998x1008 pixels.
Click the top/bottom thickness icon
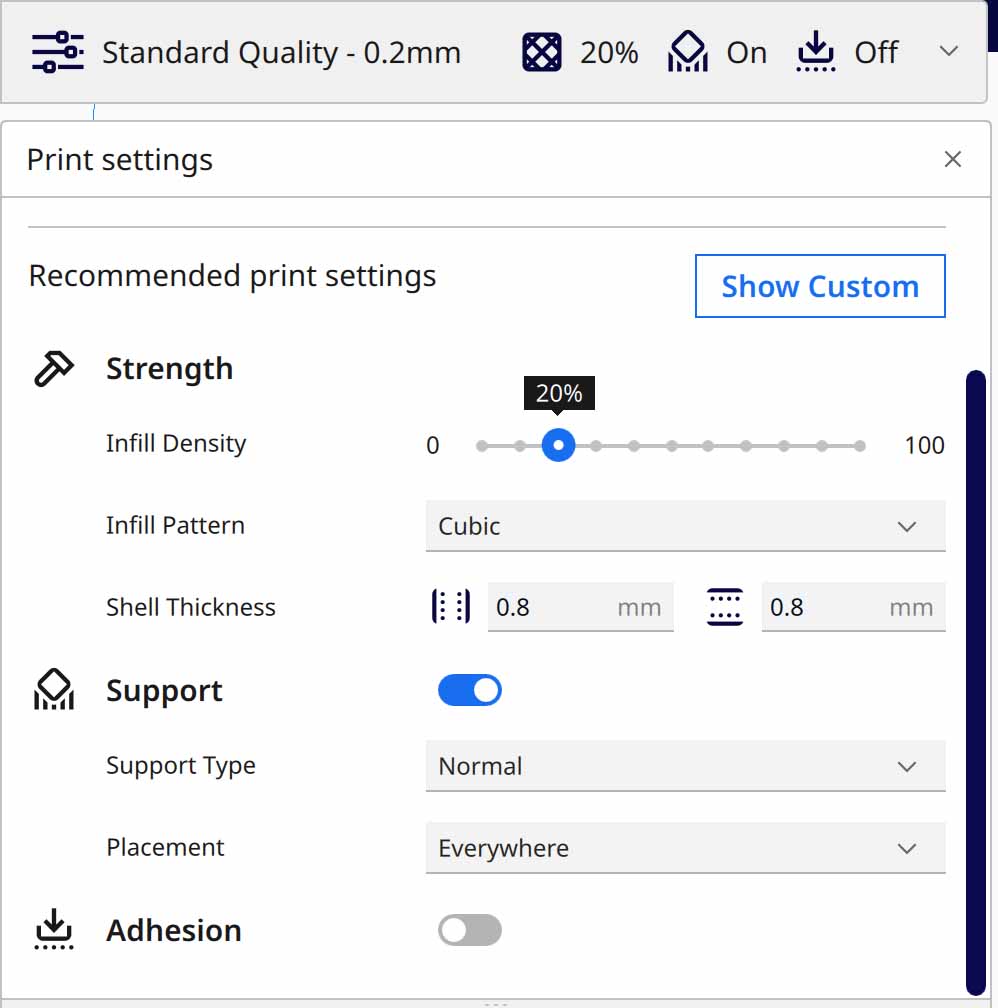725,607
